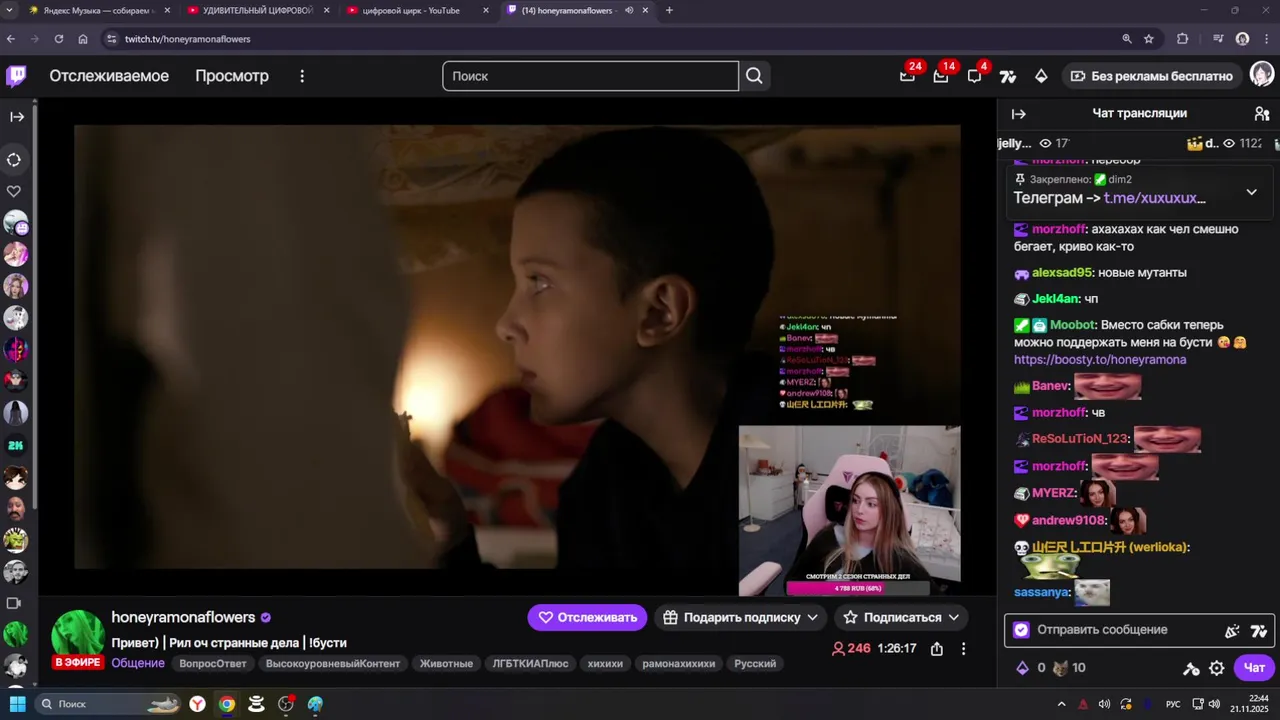Click the Moobot sender name in chat
The height and width of the screenshot is (720, 1280).
[x=1073, y=325]
